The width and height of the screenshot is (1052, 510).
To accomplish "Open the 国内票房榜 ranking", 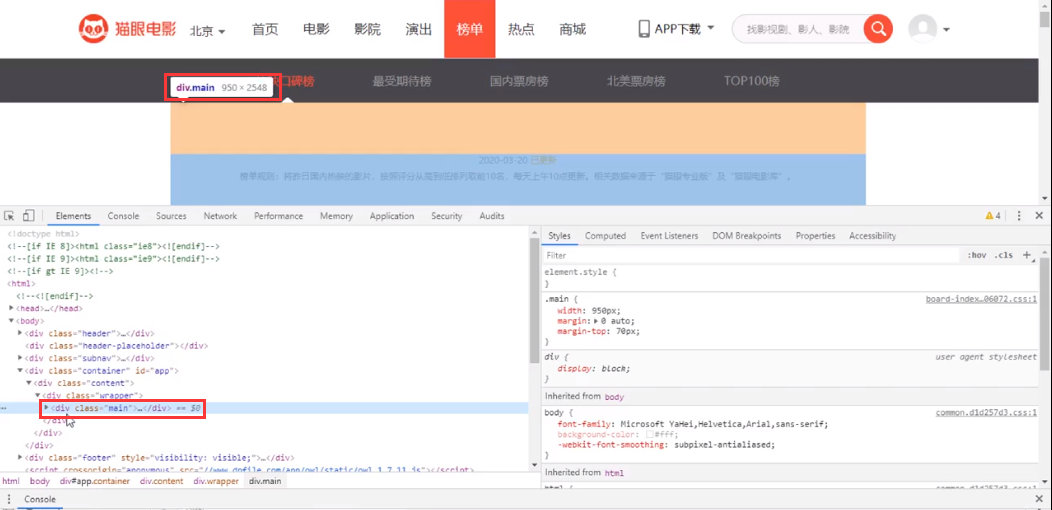I will tap(519, 82).
